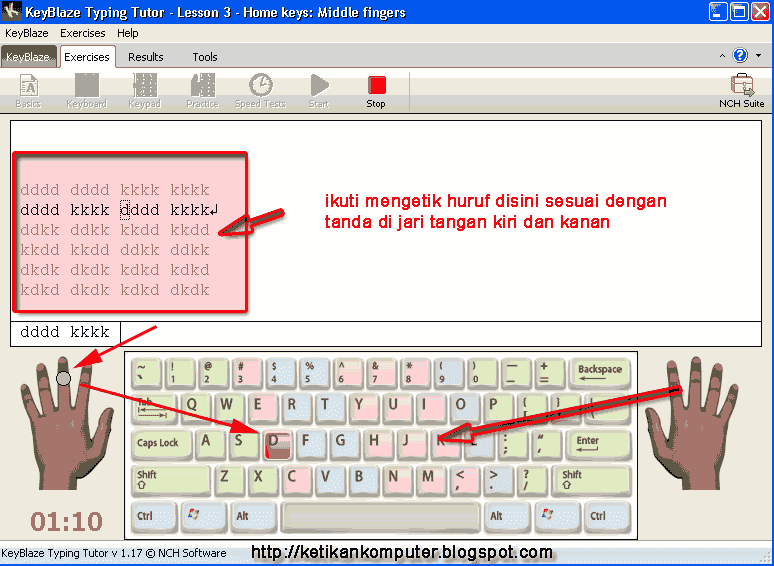The height and width of the screenshot is (566, 774).
Task: Click the T key on virtual keyboard
Action: tap(329, 408)
